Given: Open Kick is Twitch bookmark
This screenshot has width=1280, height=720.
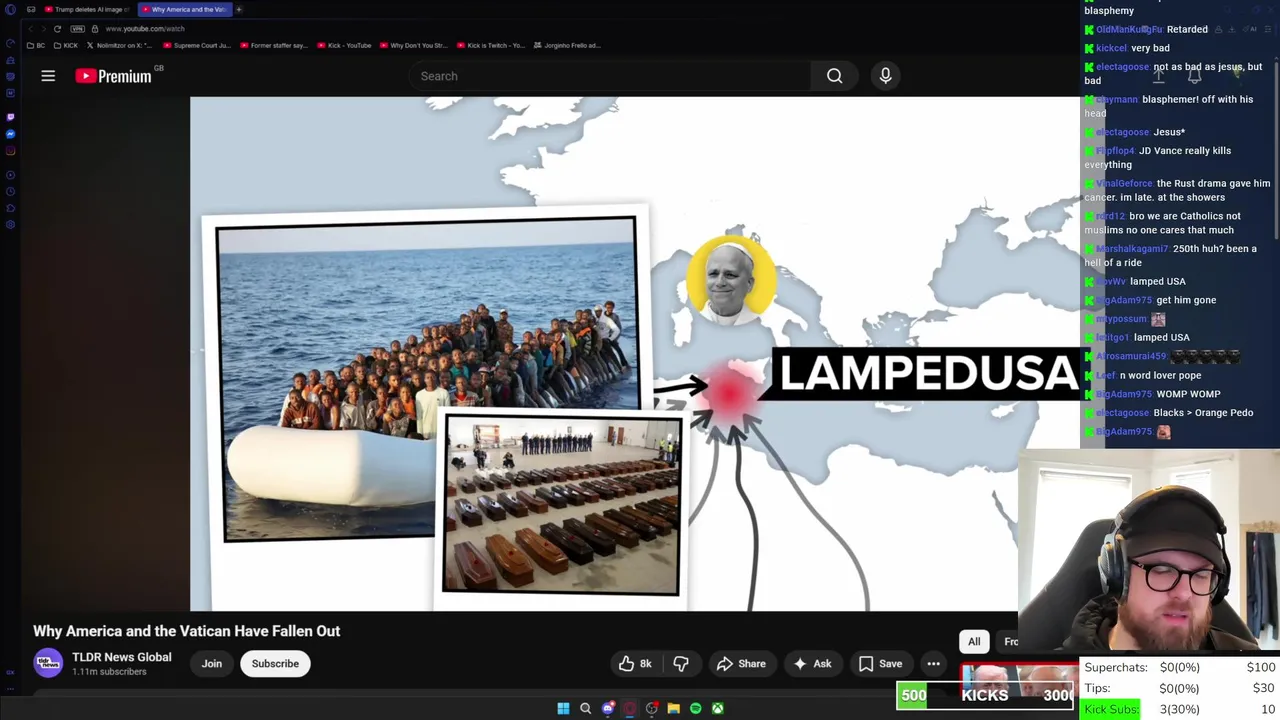Looking at the screenshot, I should [x=490, y=45].
